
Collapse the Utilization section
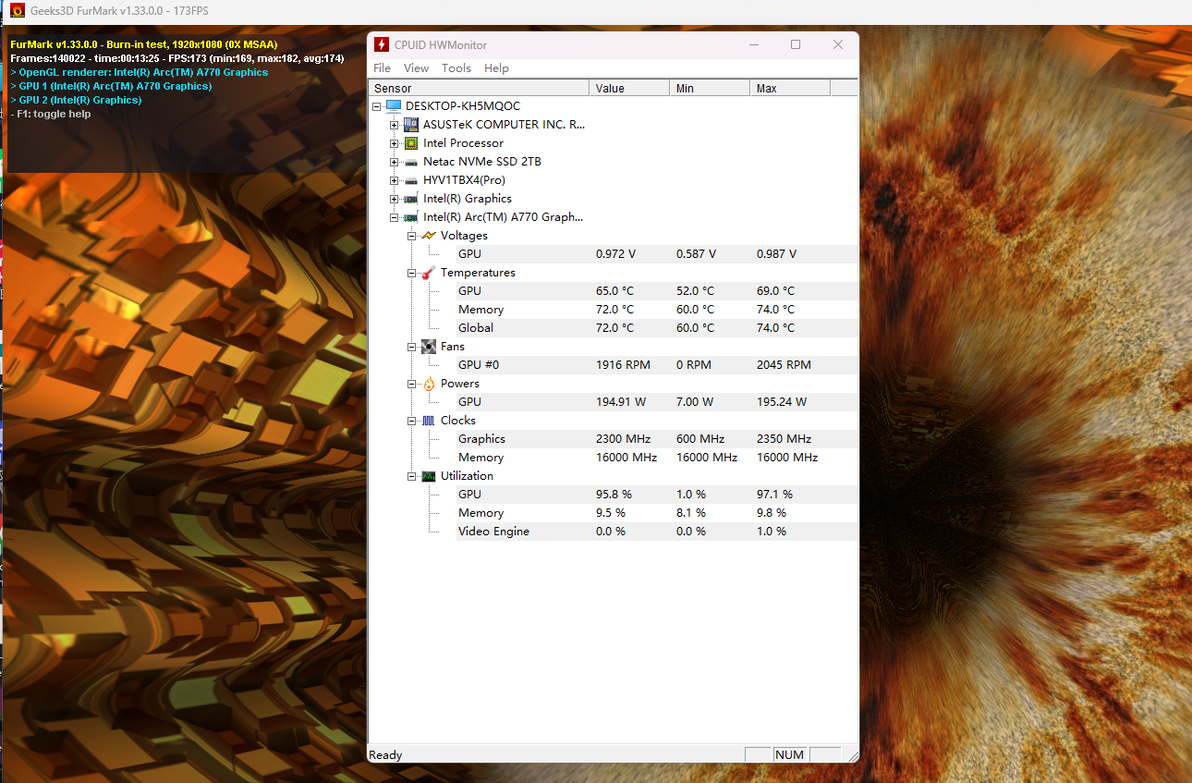pos(411,477)
